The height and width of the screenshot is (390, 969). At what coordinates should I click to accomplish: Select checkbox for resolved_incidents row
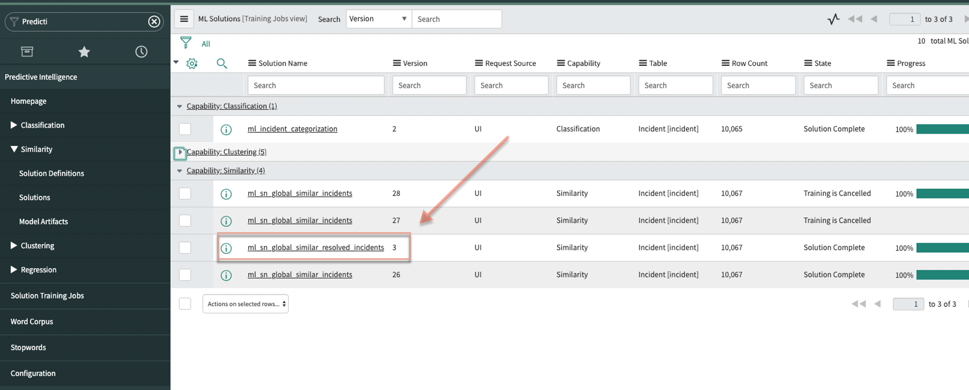[185, 247]
